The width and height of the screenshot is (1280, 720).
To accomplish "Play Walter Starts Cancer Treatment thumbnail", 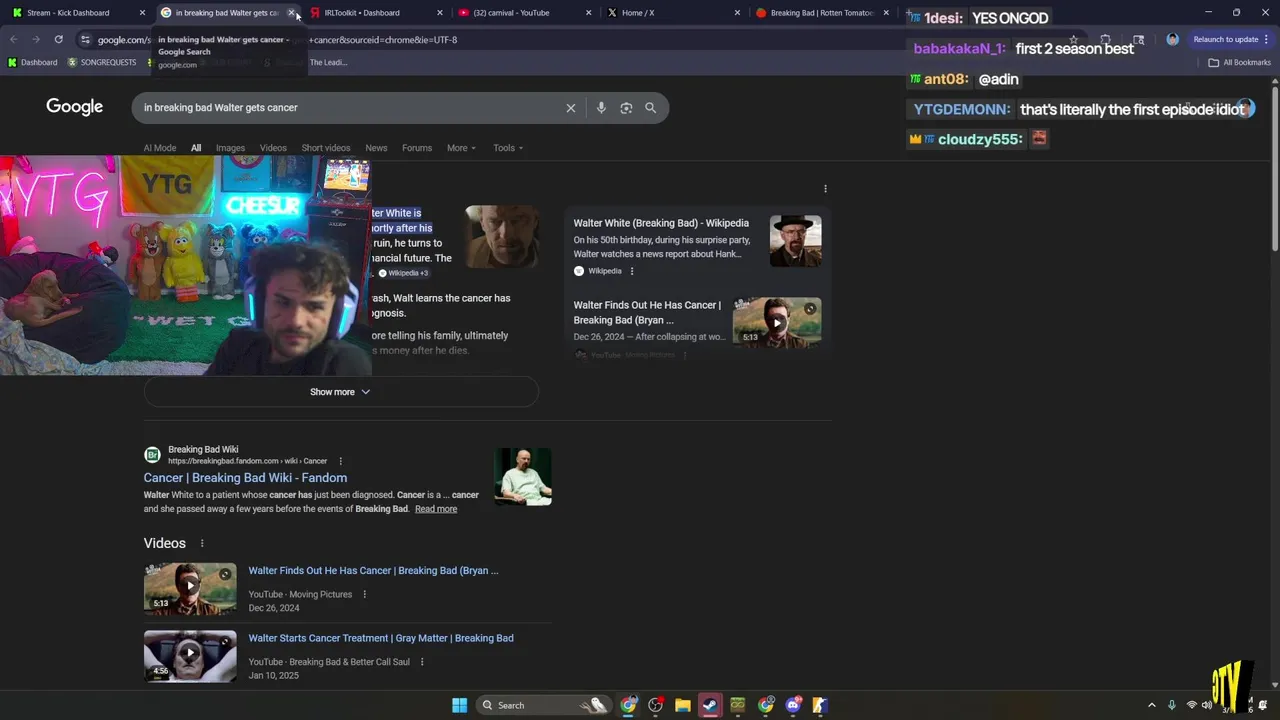I will (190, 656).
